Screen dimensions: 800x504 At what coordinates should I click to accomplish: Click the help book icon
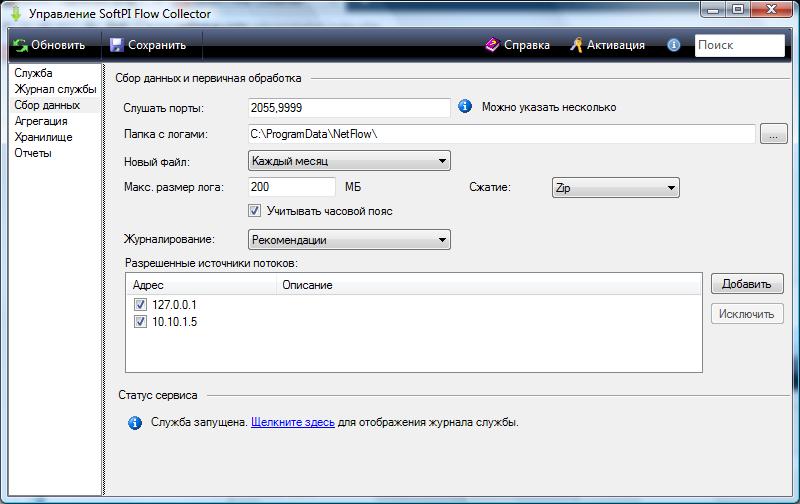(x=492, y=45)
